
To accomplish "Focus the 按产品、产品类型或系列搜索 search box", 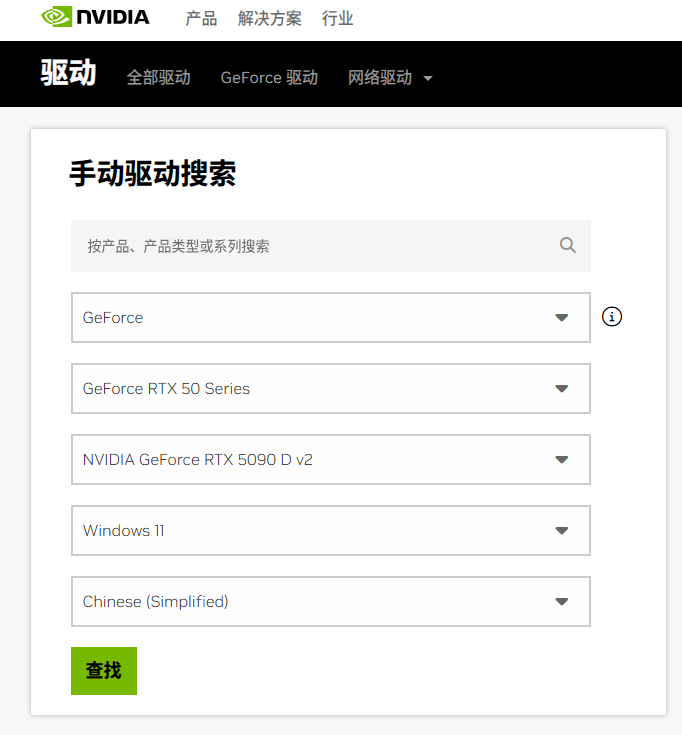I will tap(310, 246).
